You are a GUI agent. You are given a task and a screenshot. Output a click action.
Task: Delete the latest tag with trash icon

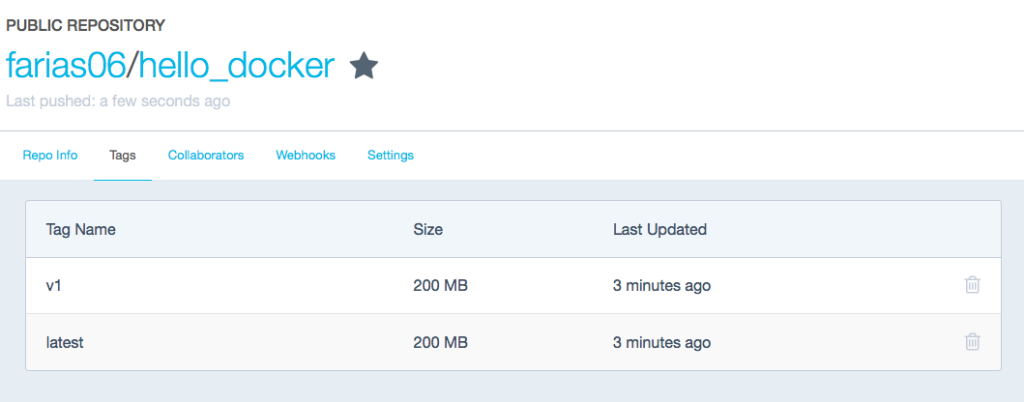(x=972, y=342)
